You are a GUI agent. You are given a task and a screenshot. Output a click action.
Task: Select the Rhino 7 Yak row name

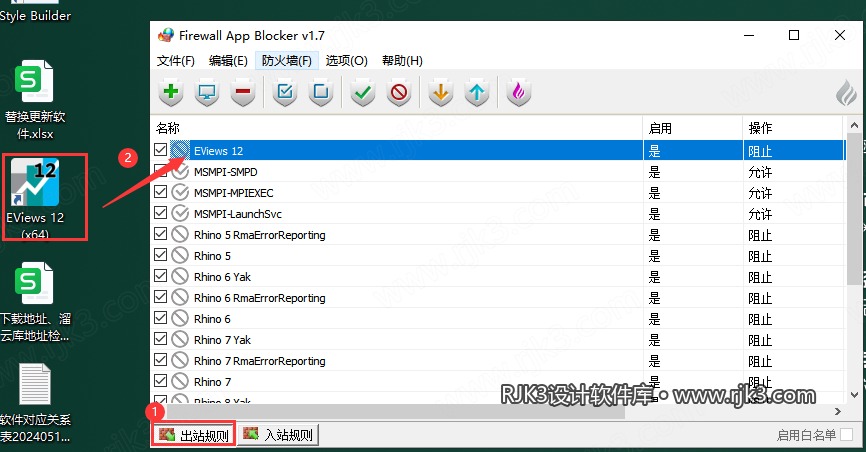pyautogui.click(x=222, y=340)
